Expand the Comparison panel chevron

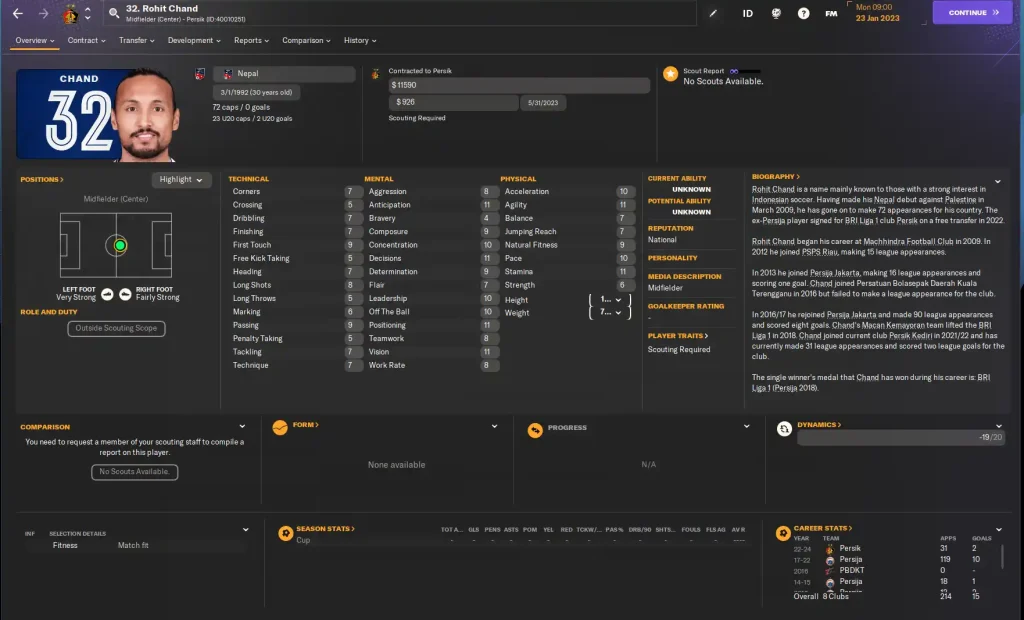point(242,427)
